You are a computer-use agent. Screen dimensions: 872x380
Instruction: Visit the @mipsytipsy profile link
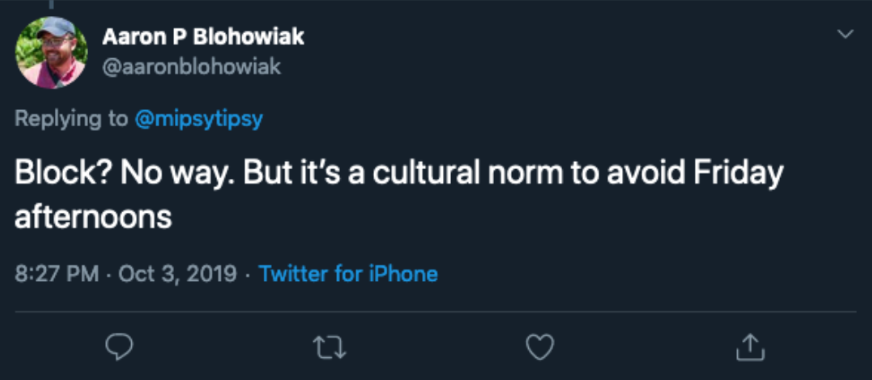(199, 119)
